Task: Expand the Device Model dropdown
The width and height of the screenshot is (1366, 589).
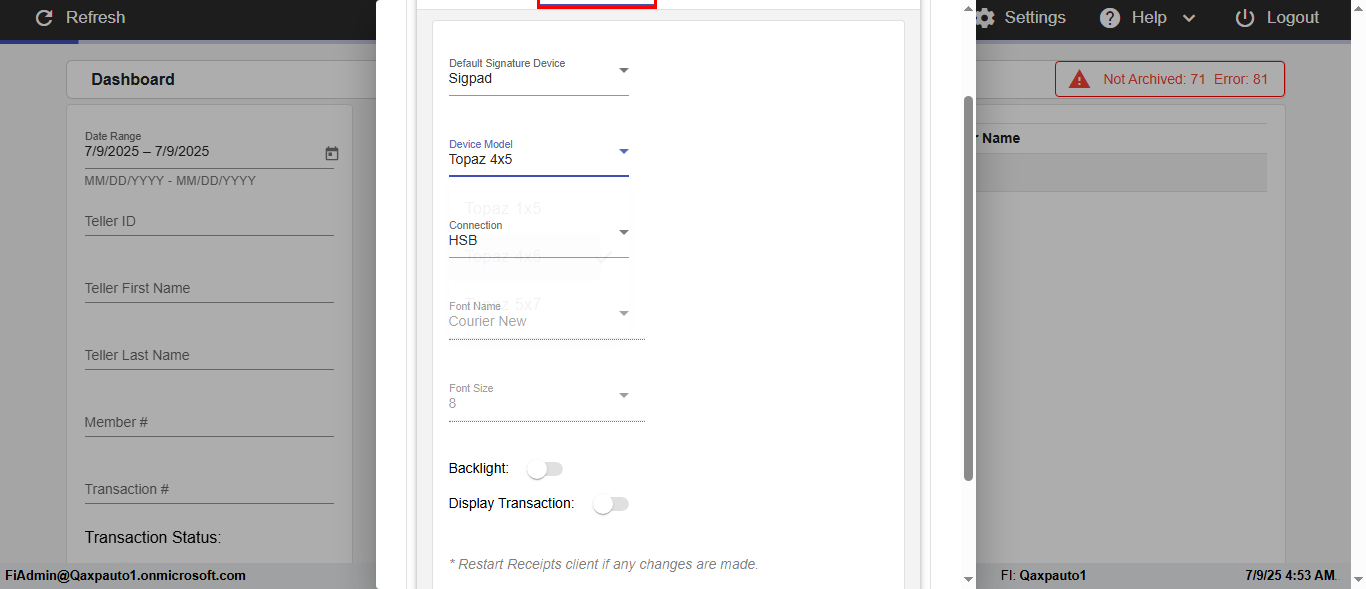Action: coord(538,153)
